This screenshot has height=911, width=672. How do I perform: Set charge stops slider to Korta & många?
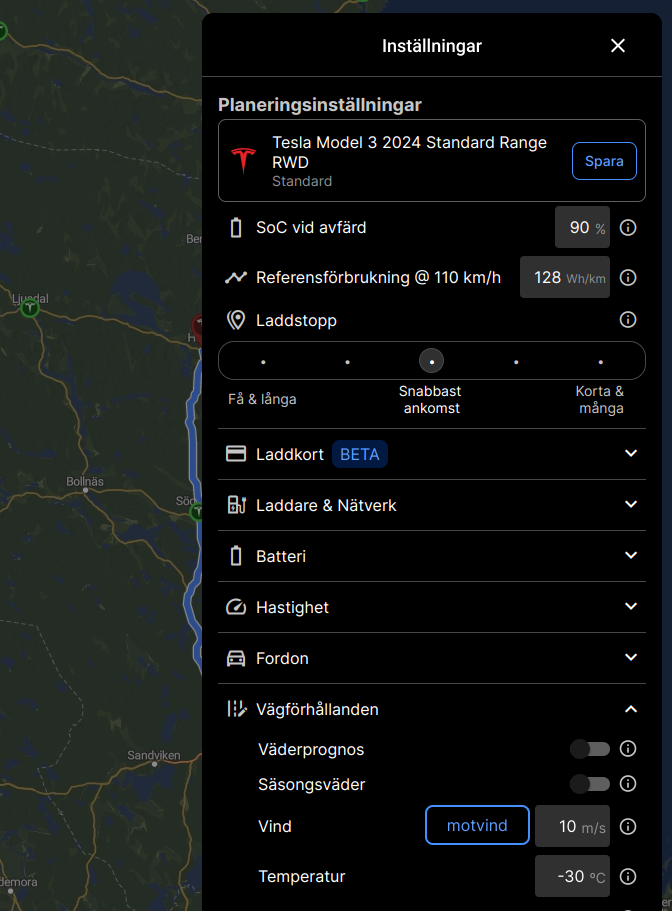[x=601, y=361]
